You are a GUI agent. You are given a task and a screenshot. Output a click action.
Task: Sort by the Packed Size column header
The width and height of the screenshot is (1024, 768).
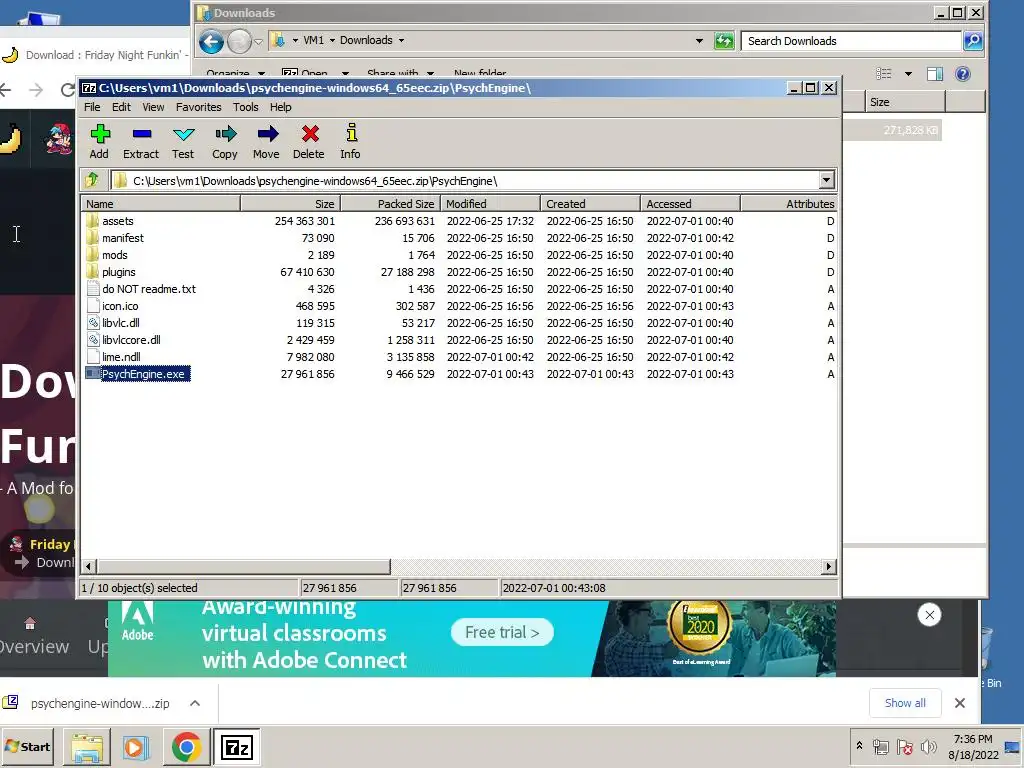click(x=391, y=204)
